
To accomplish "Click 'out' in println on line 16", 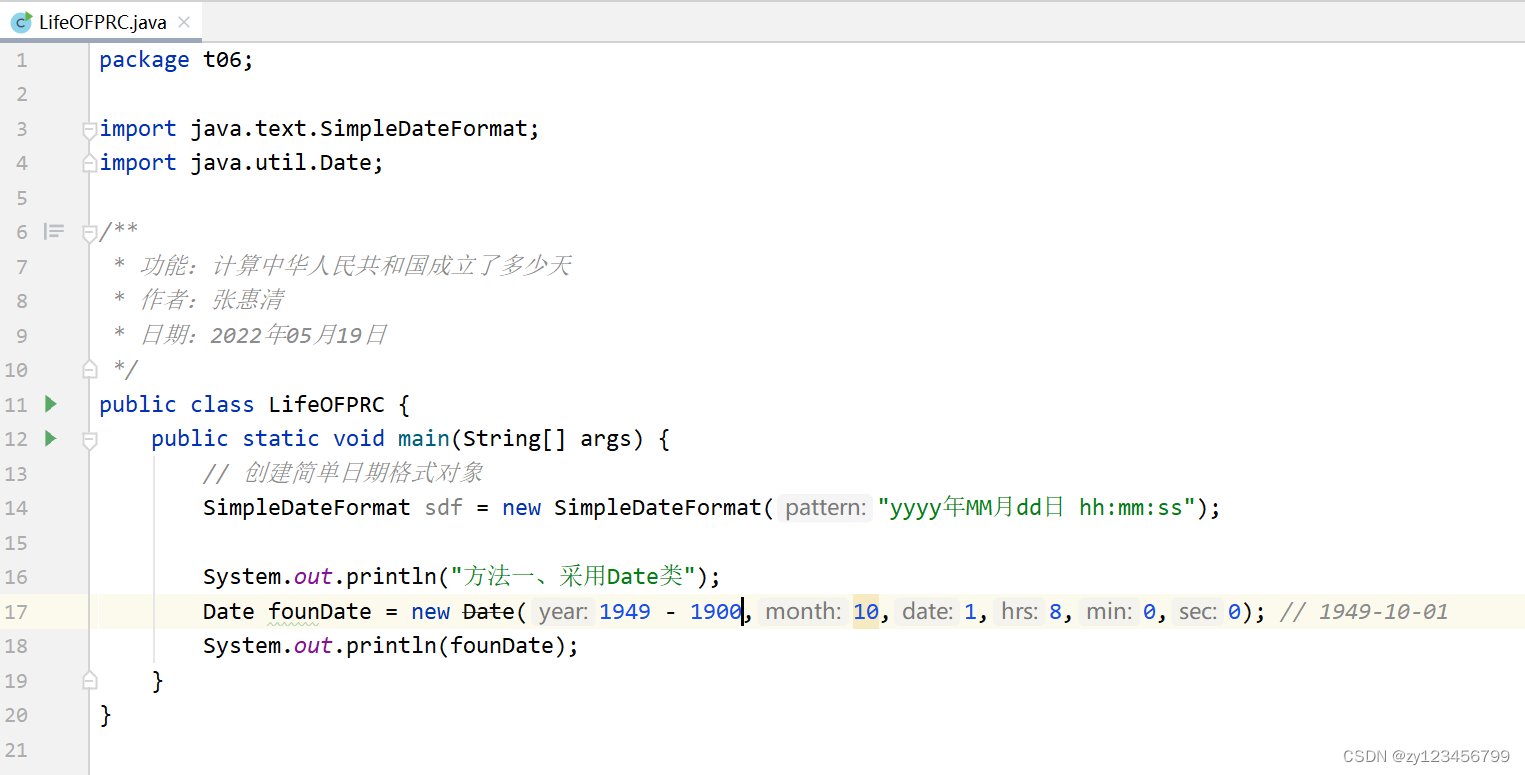I will 313,576.
